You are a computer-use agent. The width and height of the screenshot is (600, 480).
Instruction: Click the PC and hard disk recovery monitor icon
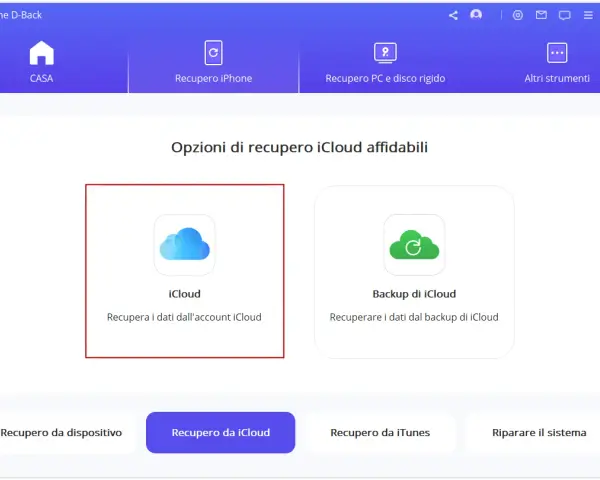[x=385, y=53]
